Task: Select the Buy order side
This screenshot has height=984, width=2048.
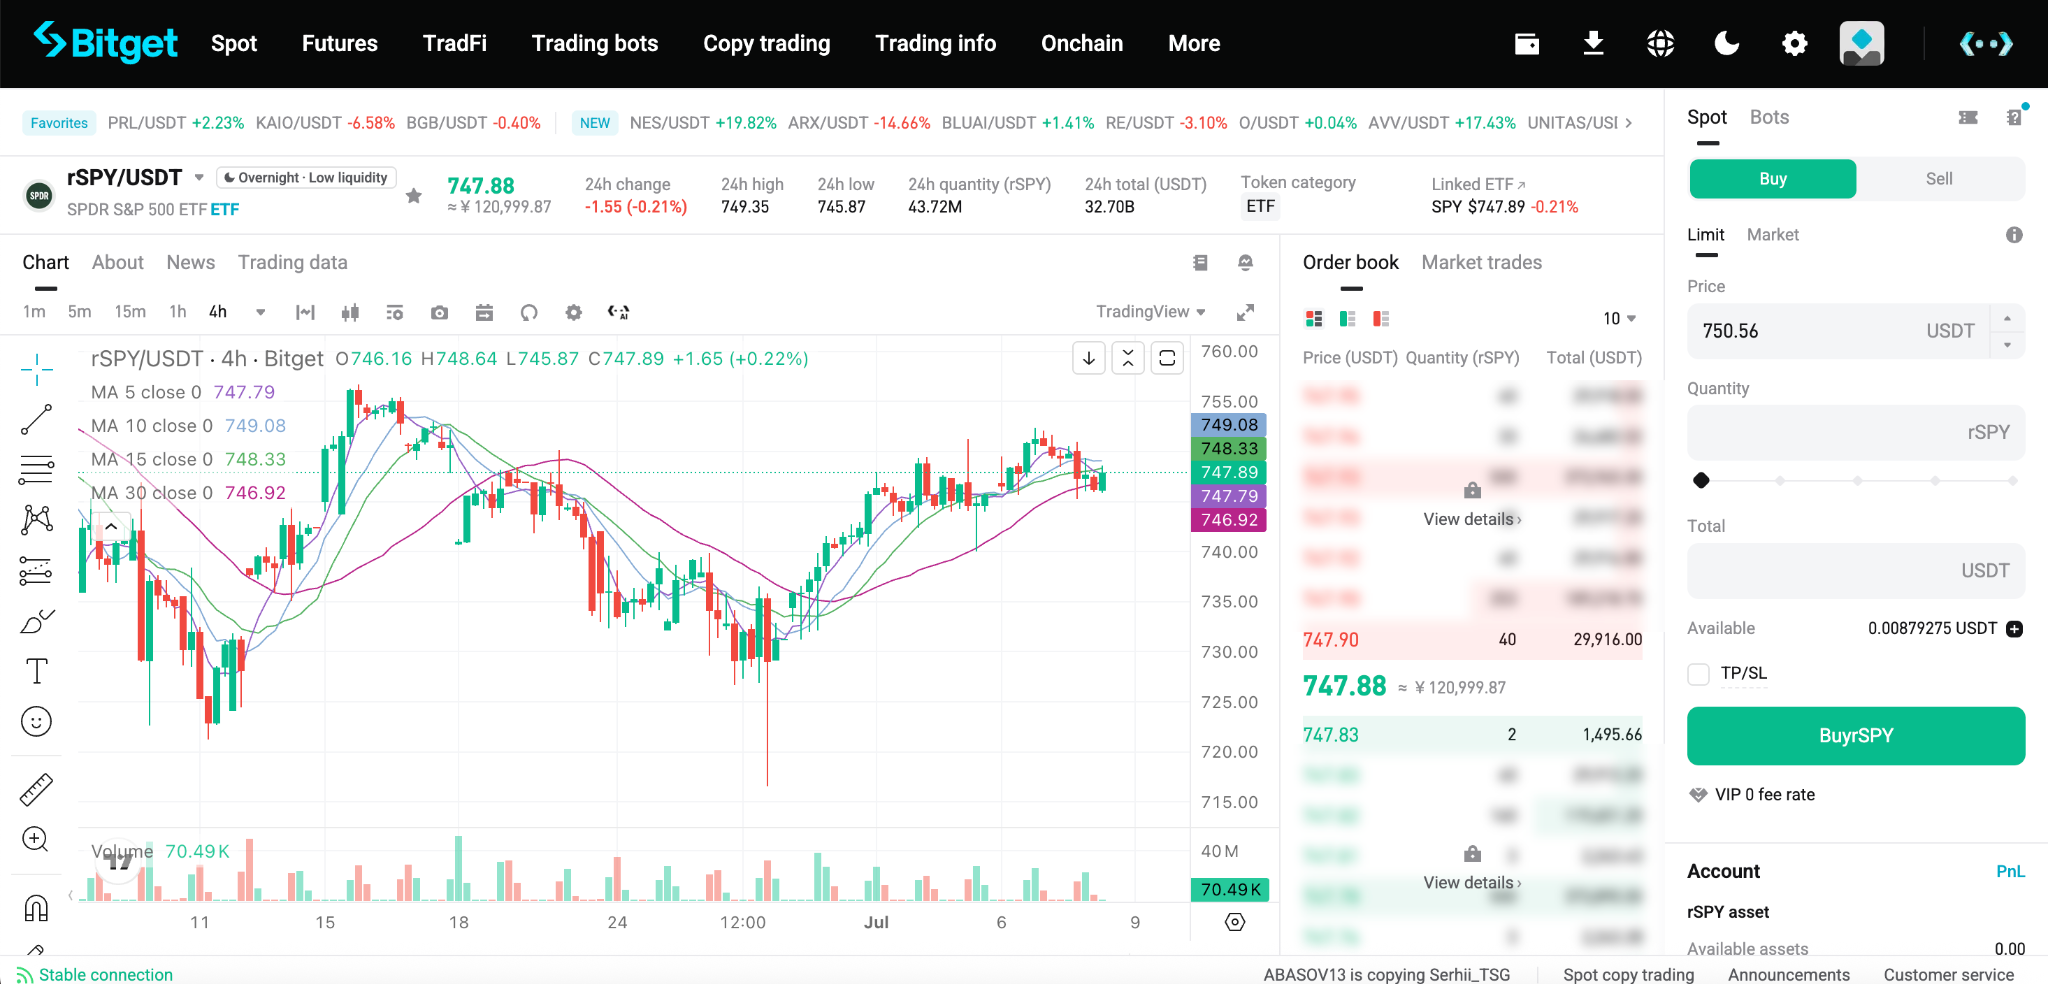Action: point(1773,179)
